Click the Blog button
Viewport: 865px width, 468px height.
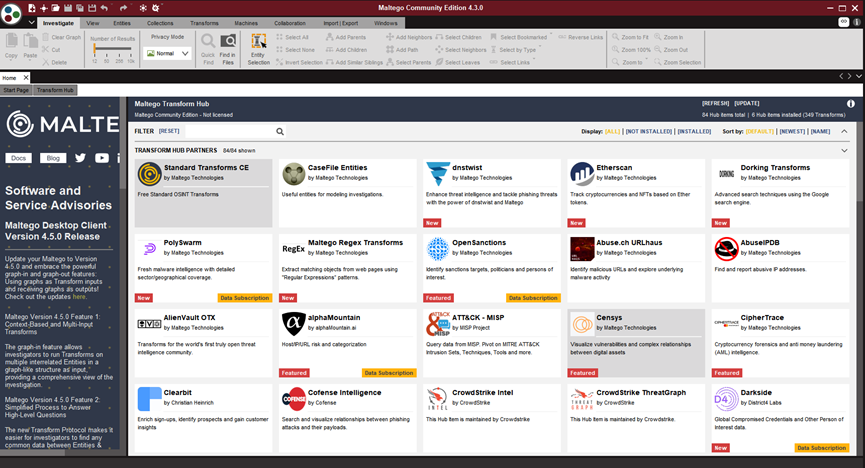(54, 158)
